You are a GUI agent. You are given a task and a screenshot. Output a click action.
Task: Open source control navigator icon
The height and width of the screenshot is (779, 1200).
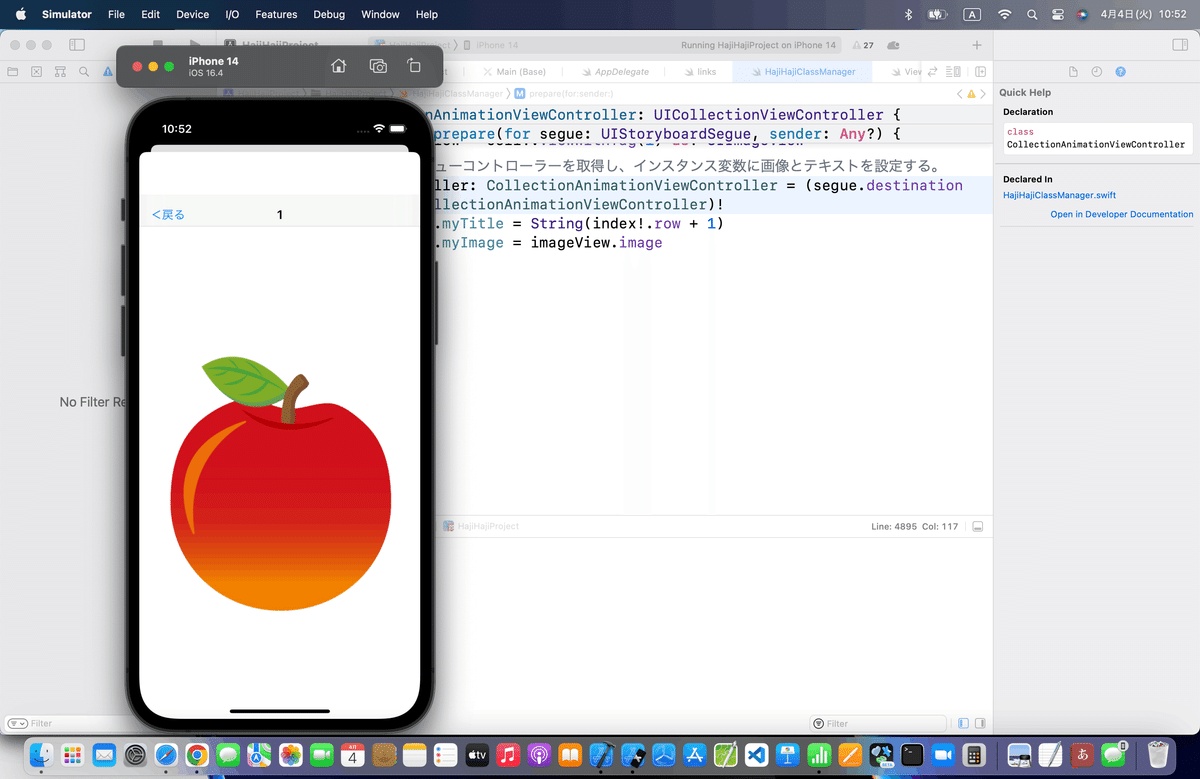[37, 72]
